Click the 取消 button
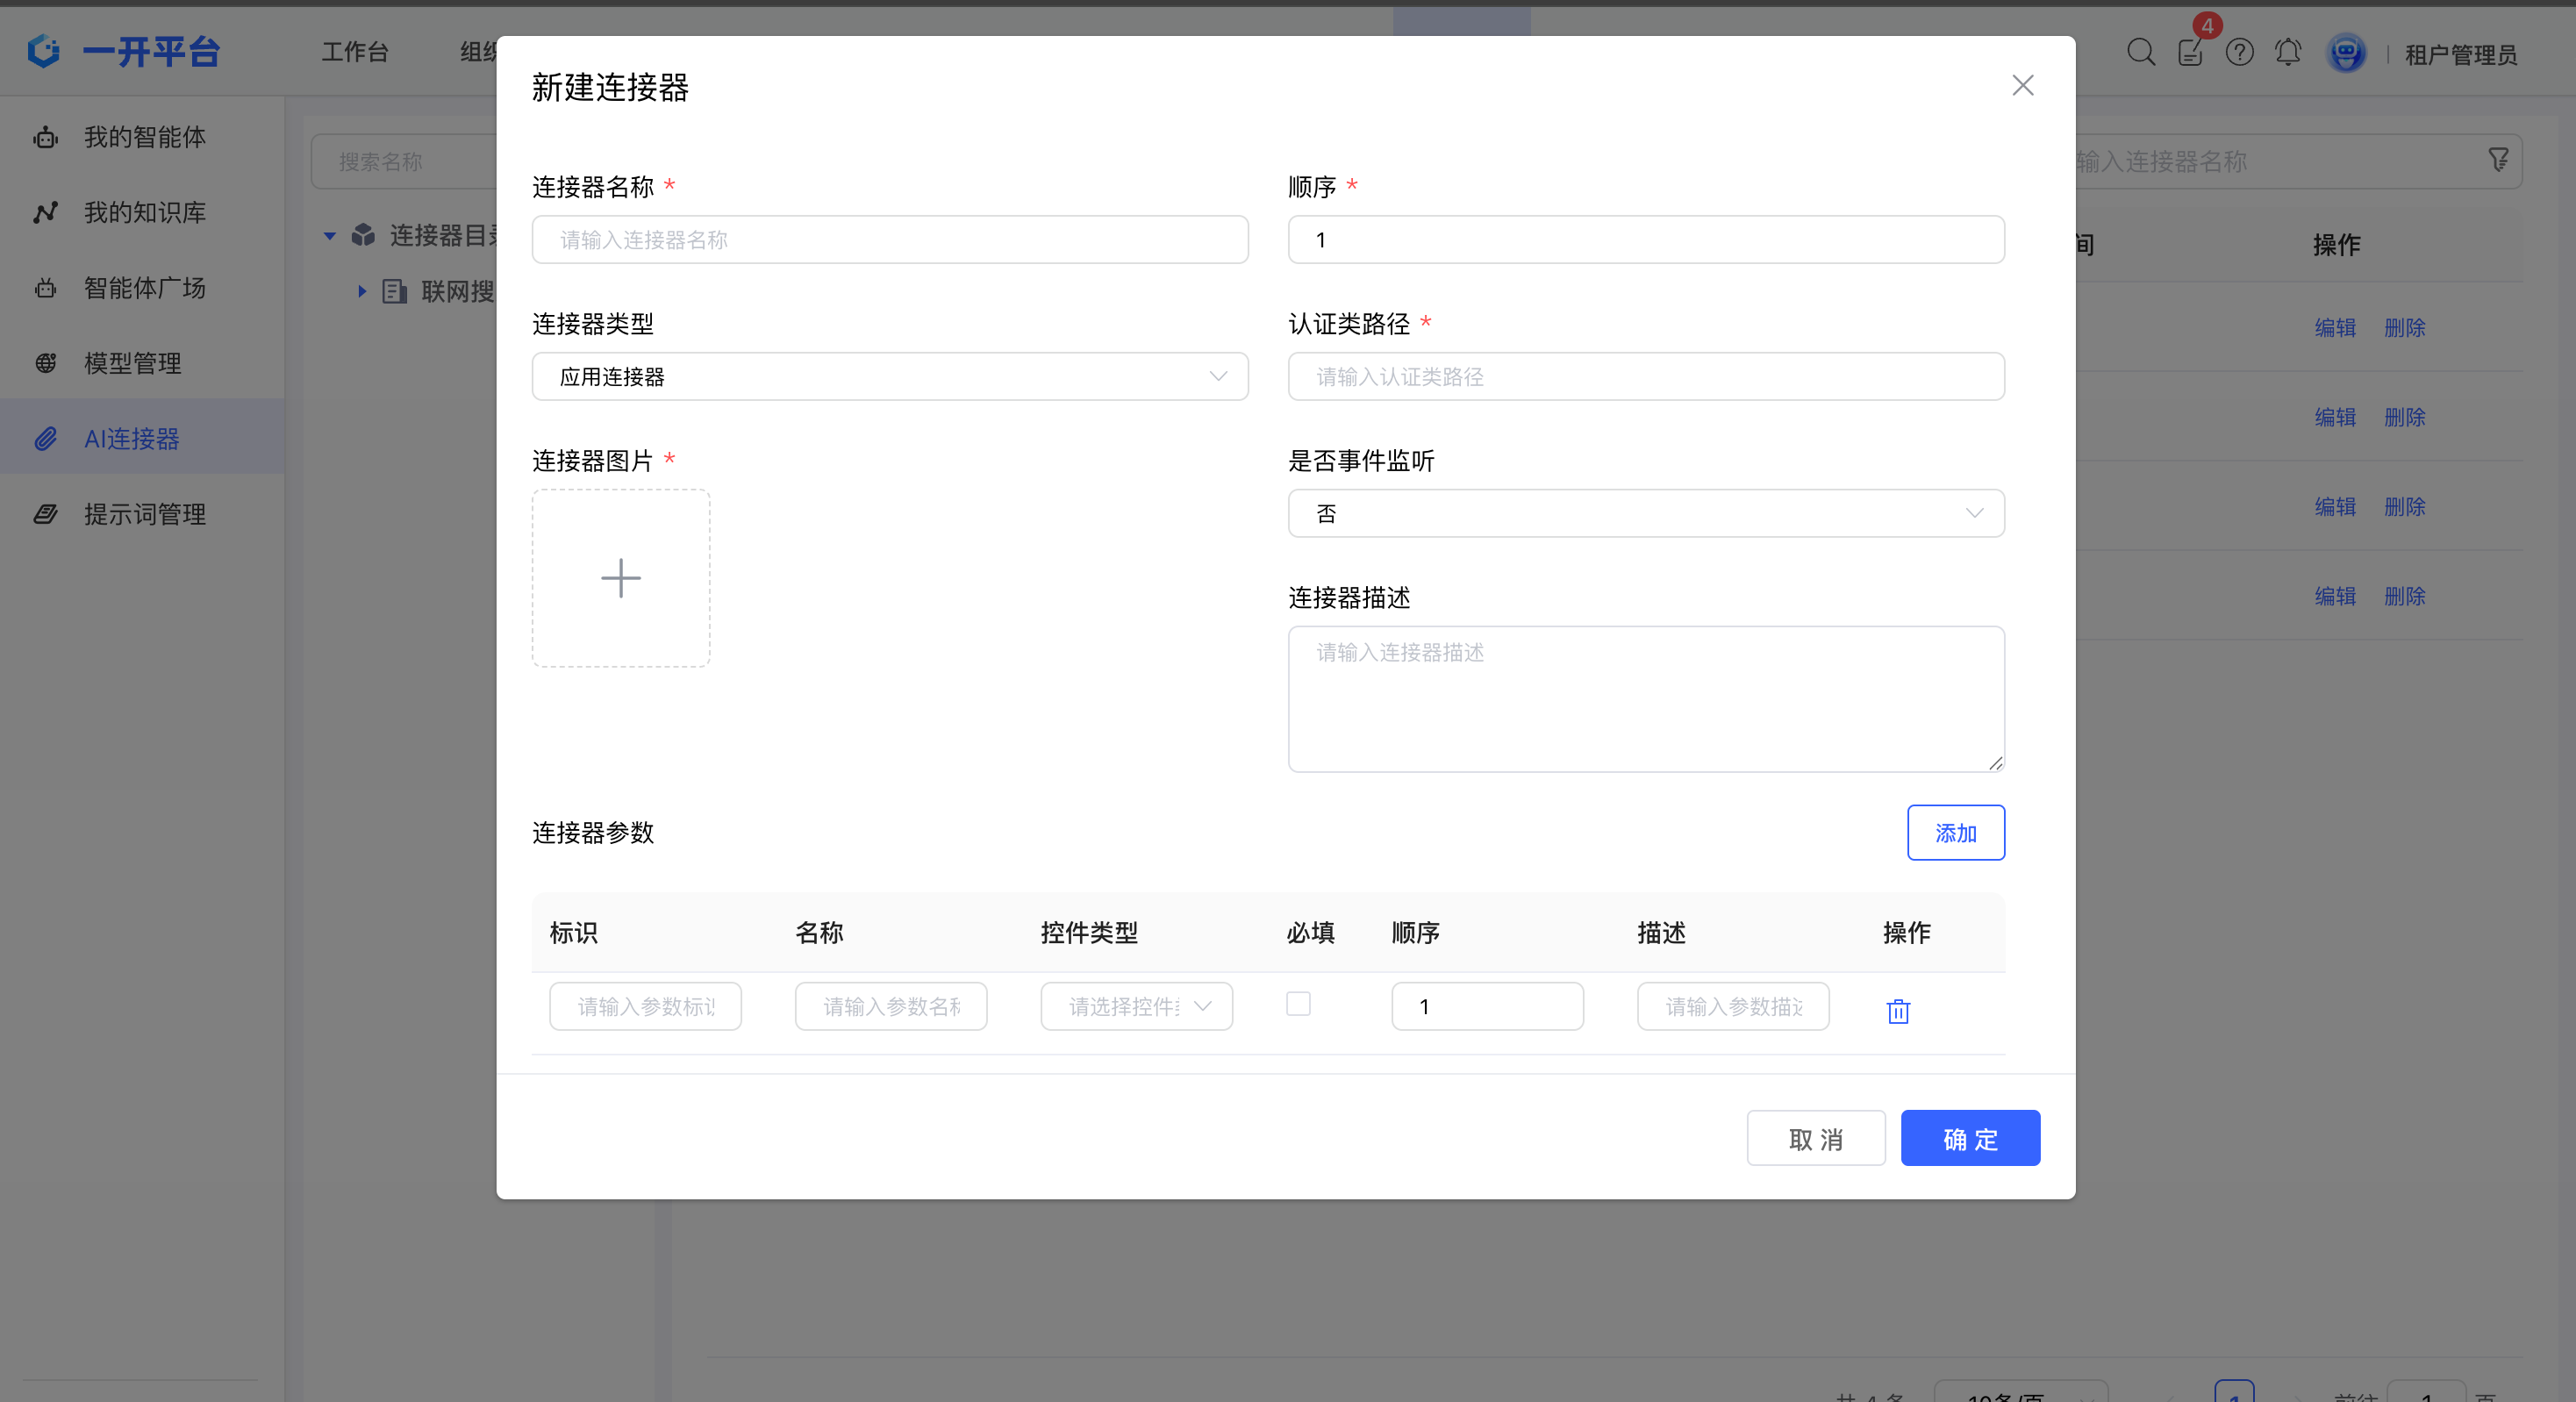Image resolution: width=2576 pixels, height=1402 pixels. [x=1815, y=1138]
